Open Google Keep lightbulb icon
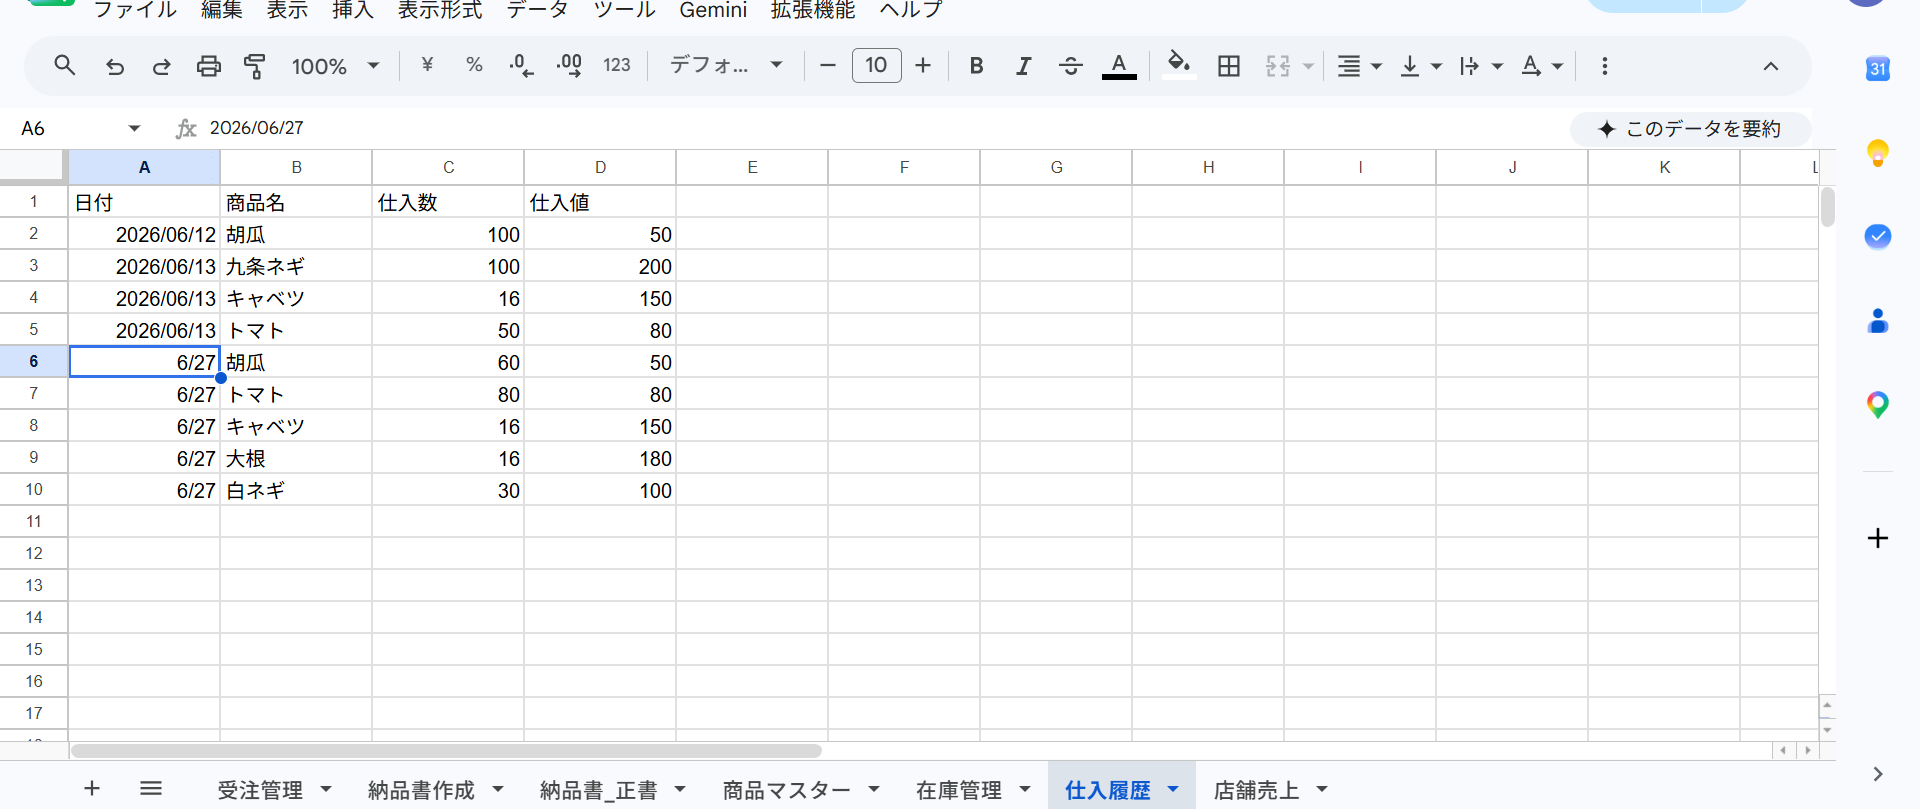 tap(1878, 153)
